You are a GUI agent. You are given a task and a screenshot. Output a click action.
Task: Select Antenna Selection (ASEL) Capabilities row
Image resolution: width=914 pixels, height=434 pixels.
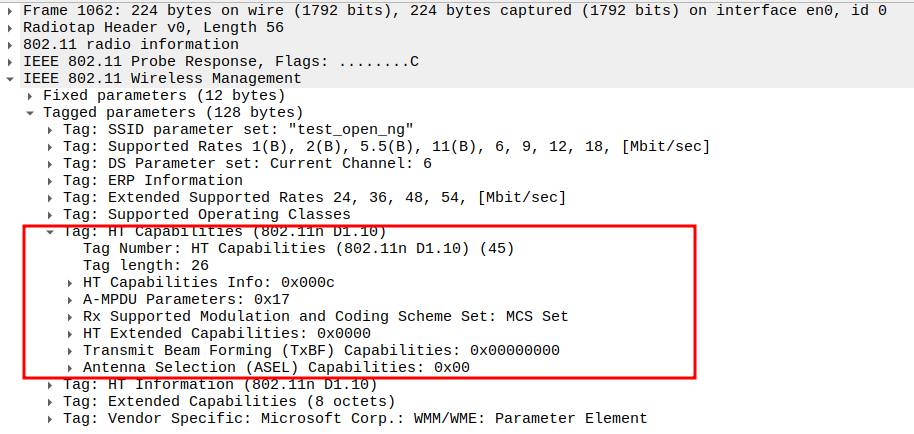pos(277,367)
